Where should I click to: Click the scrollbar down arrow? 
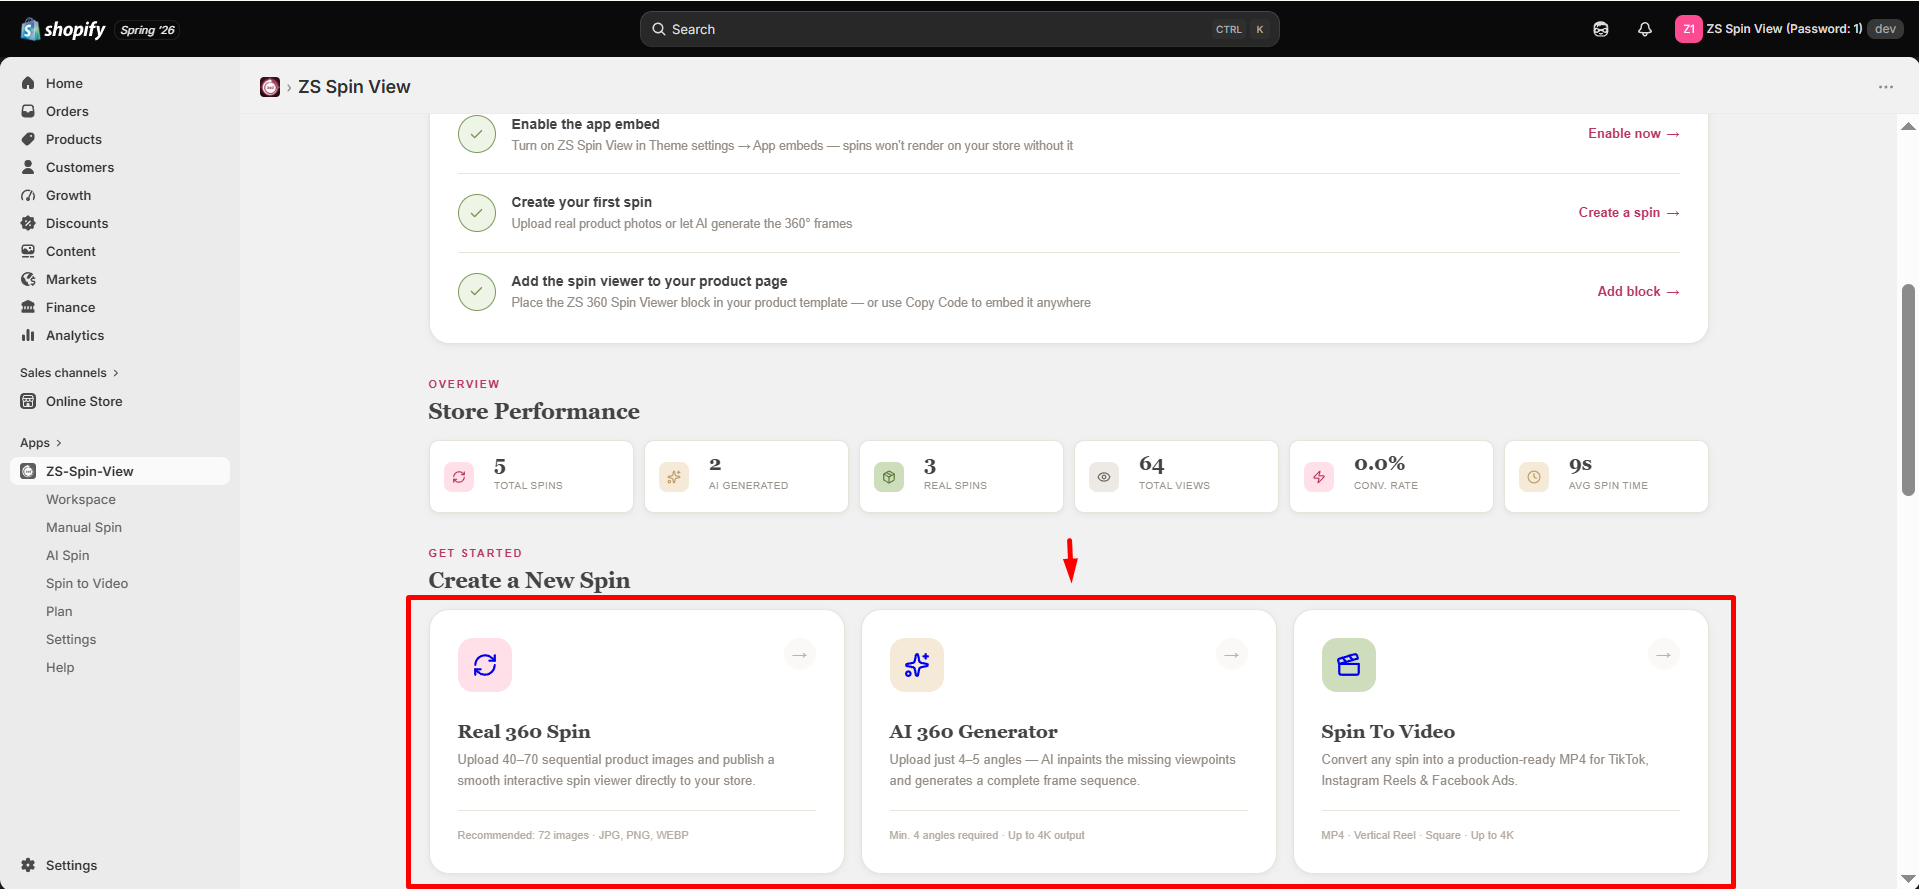coord(1908,879)
